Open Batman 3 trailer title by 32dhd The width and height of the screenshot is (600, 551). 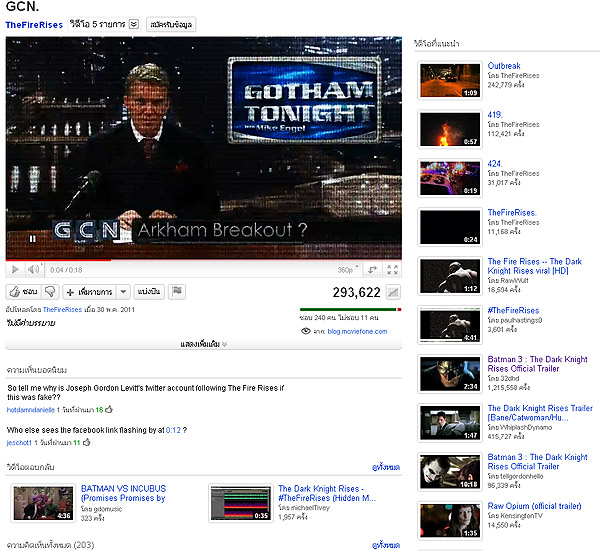pos(537,364)
